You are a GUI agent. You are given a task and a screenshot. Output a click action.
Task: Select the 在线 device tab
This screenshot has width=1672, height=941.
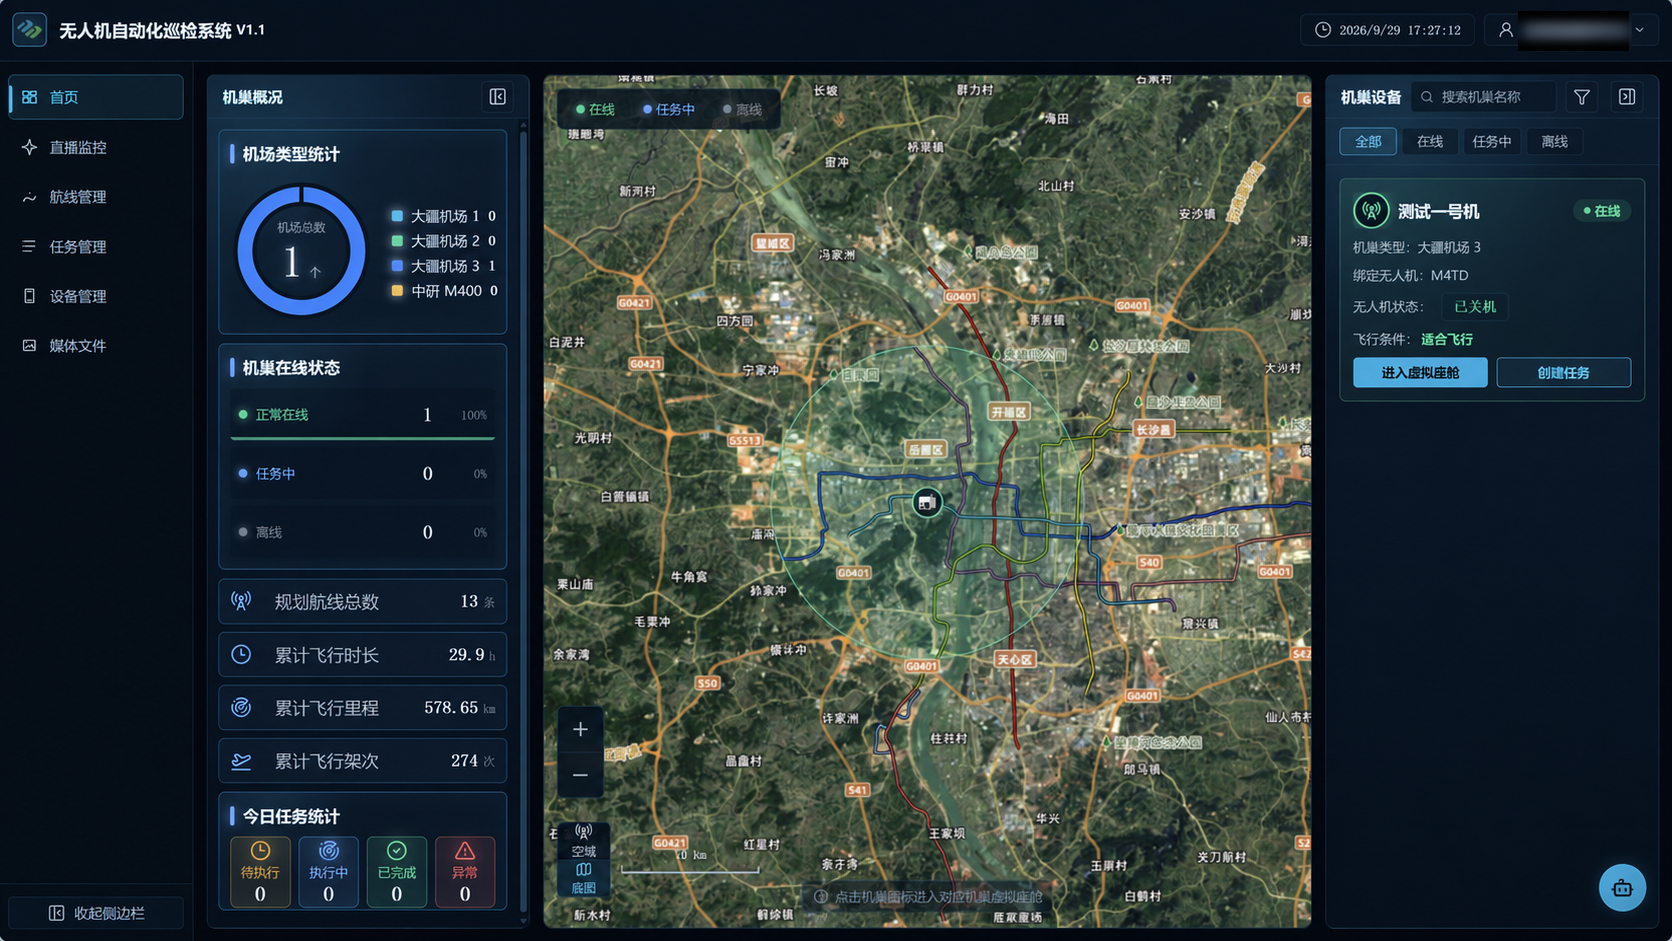1430,141
